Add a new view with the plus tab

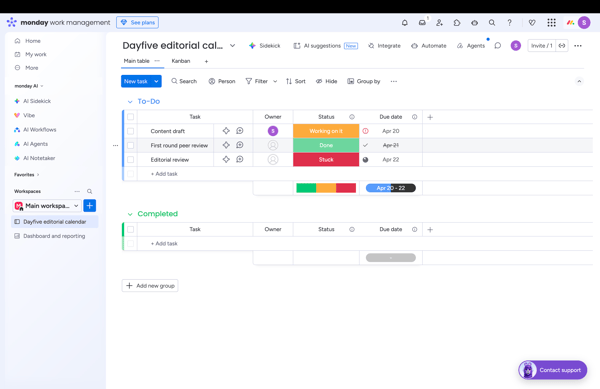tap(206, 61)
